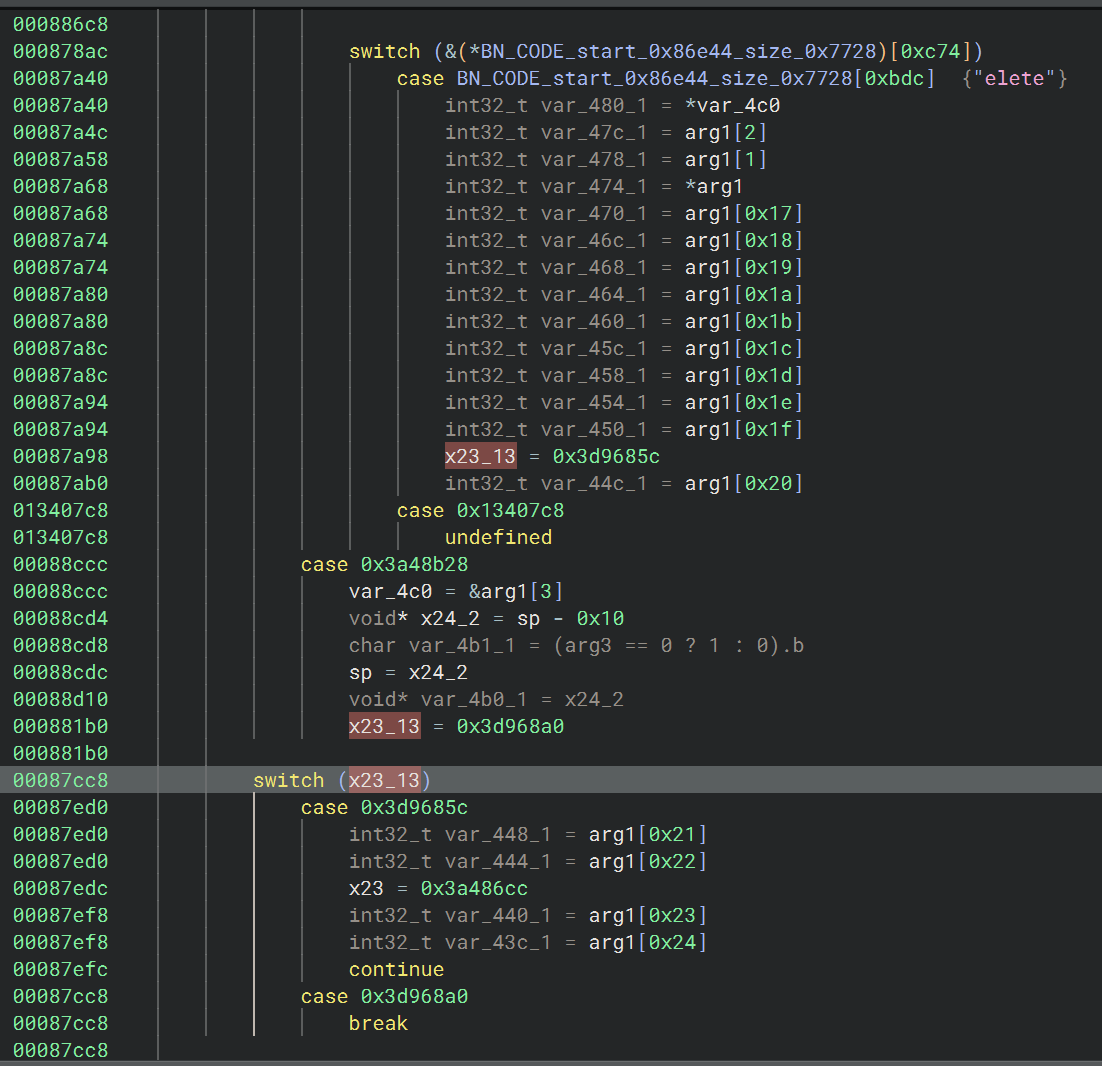The height and width of the screenshot is (1066, 1102).
Task: Click the address 000878ac in the gutter
Action: (60, 51)
